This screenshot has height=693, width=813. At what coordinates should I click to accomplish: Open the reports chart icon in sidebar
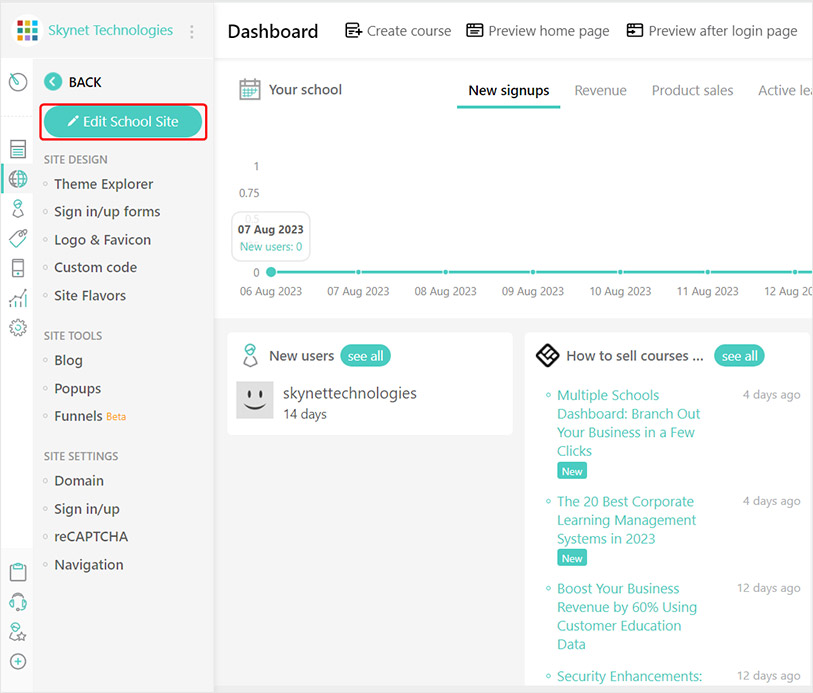pos(17,298)
